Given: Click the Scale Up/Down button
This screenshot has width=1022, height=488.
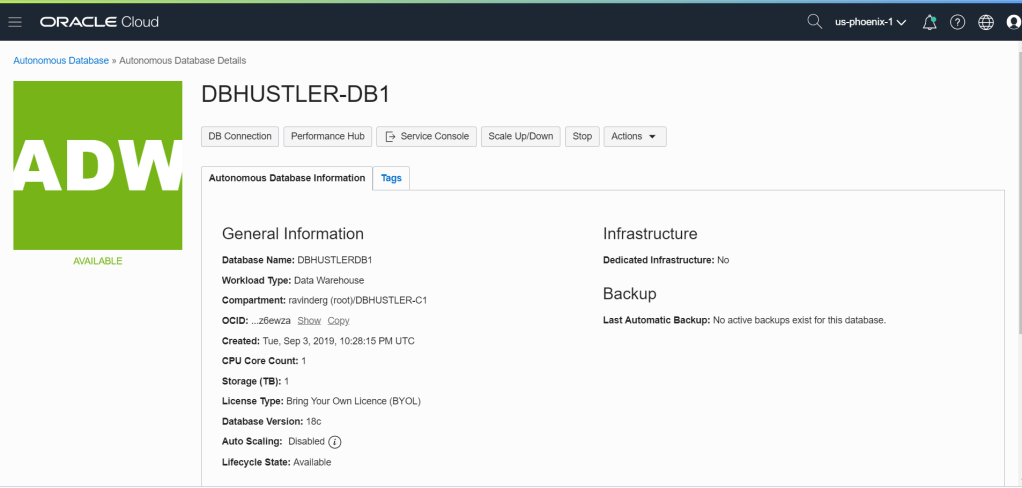Looking at the screenshot, I should [520, 136].
